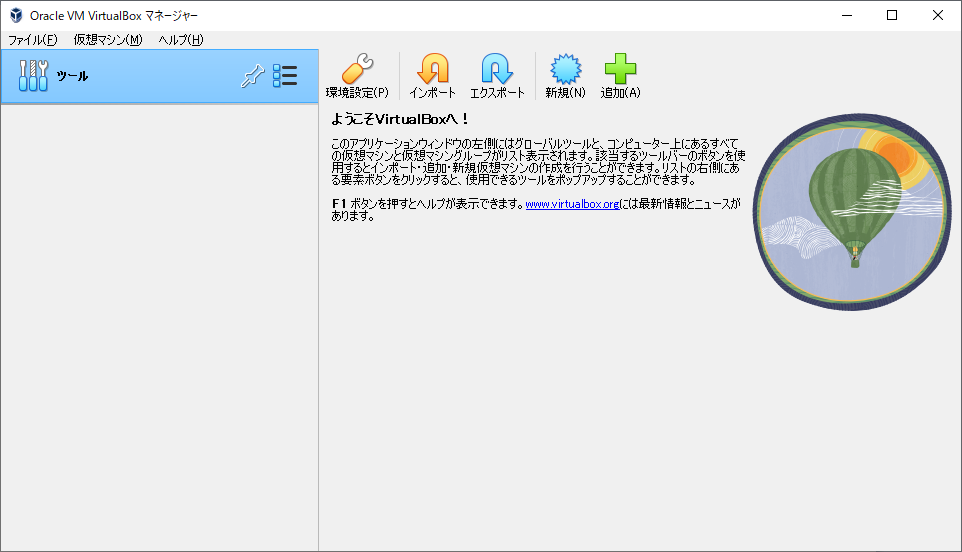Create a new VM with 新規(N) icon
This screenshot has height=552, width=962.
pos(565,76)
